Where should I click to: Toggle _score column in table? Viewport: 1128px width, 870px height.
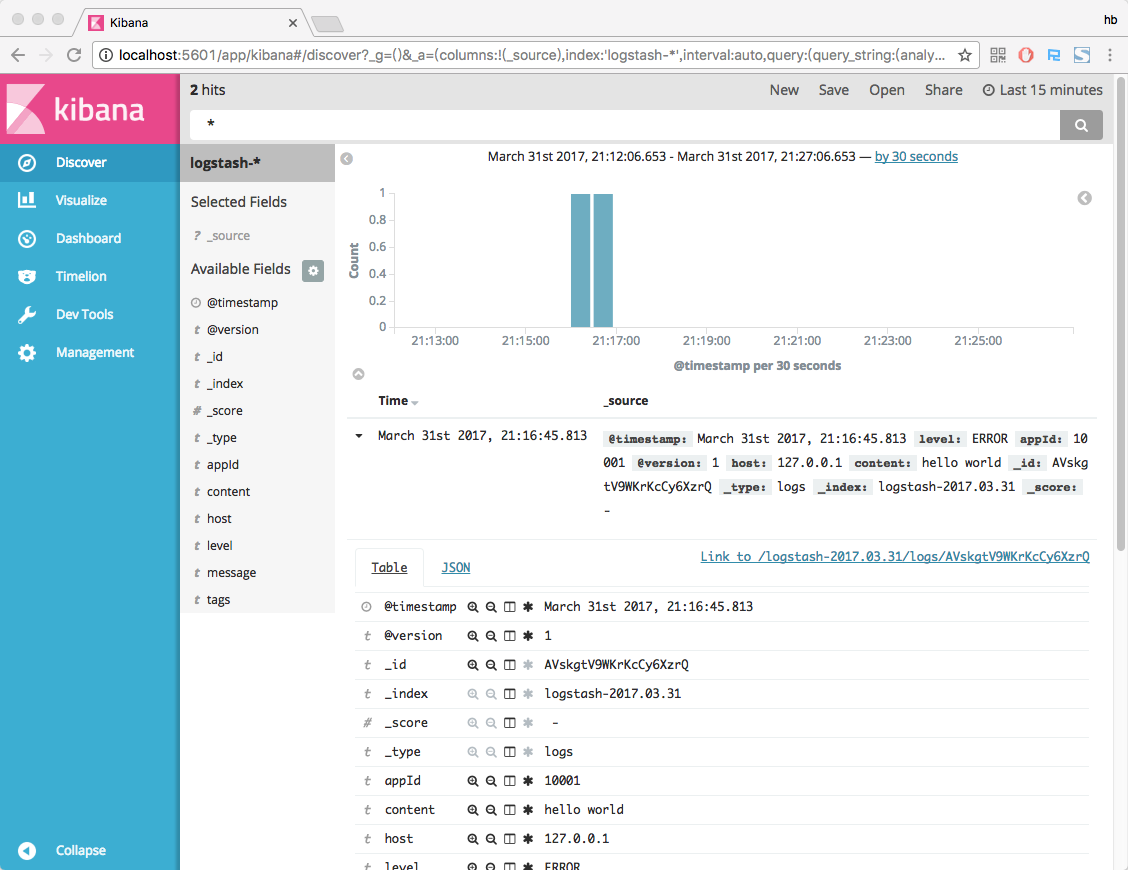pyautogui.click(x=509, y=722)
